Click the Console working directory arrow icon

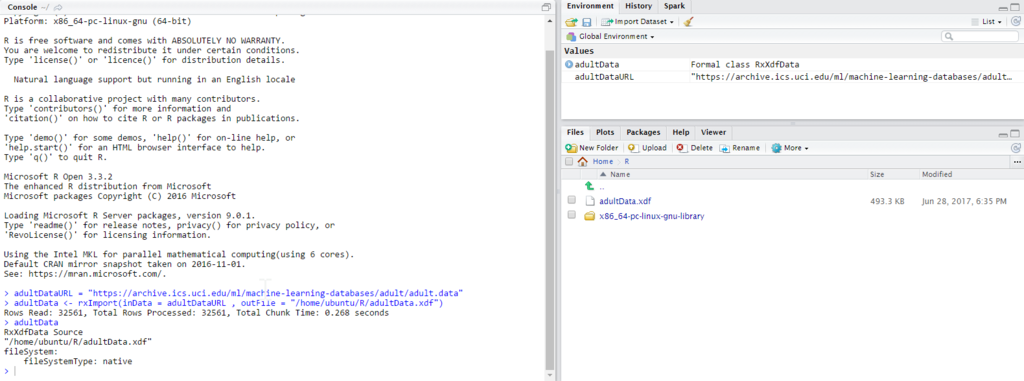point(58,7)
